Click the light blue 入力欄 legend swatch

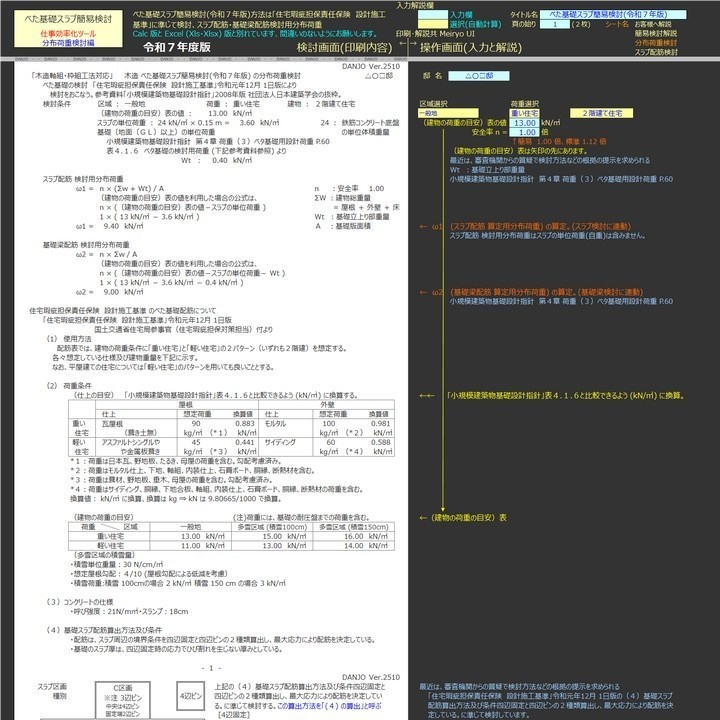click(433, 15)
